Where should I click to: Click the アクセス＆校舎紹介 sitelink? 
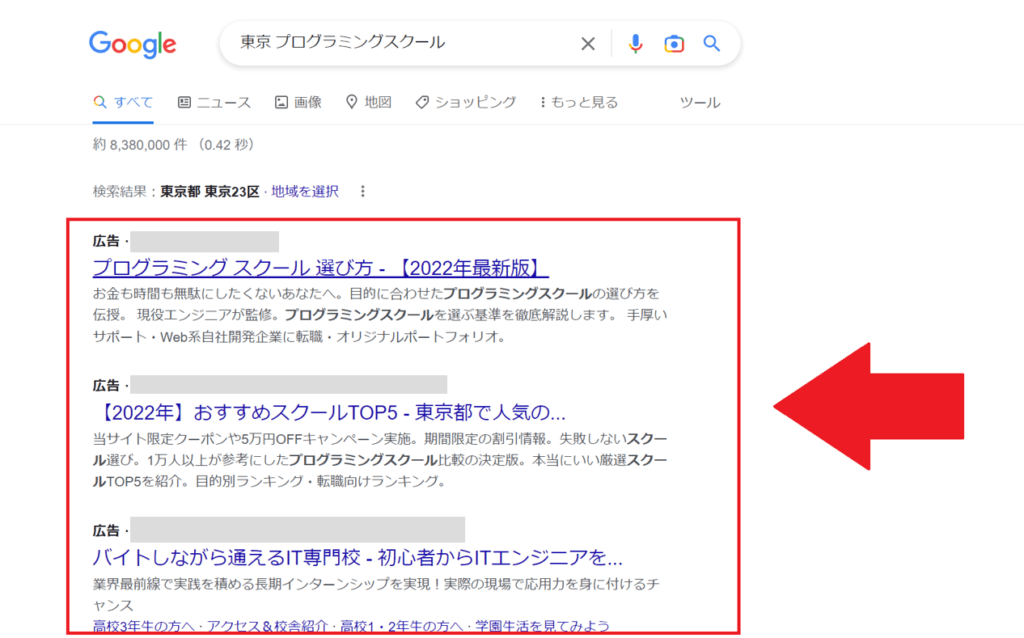pyautogui.click(x=266, y=626)
